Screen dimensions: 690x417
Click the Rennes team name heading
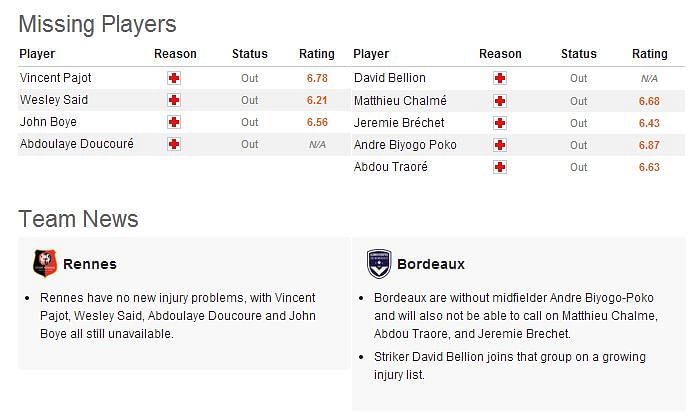(90, 264)
